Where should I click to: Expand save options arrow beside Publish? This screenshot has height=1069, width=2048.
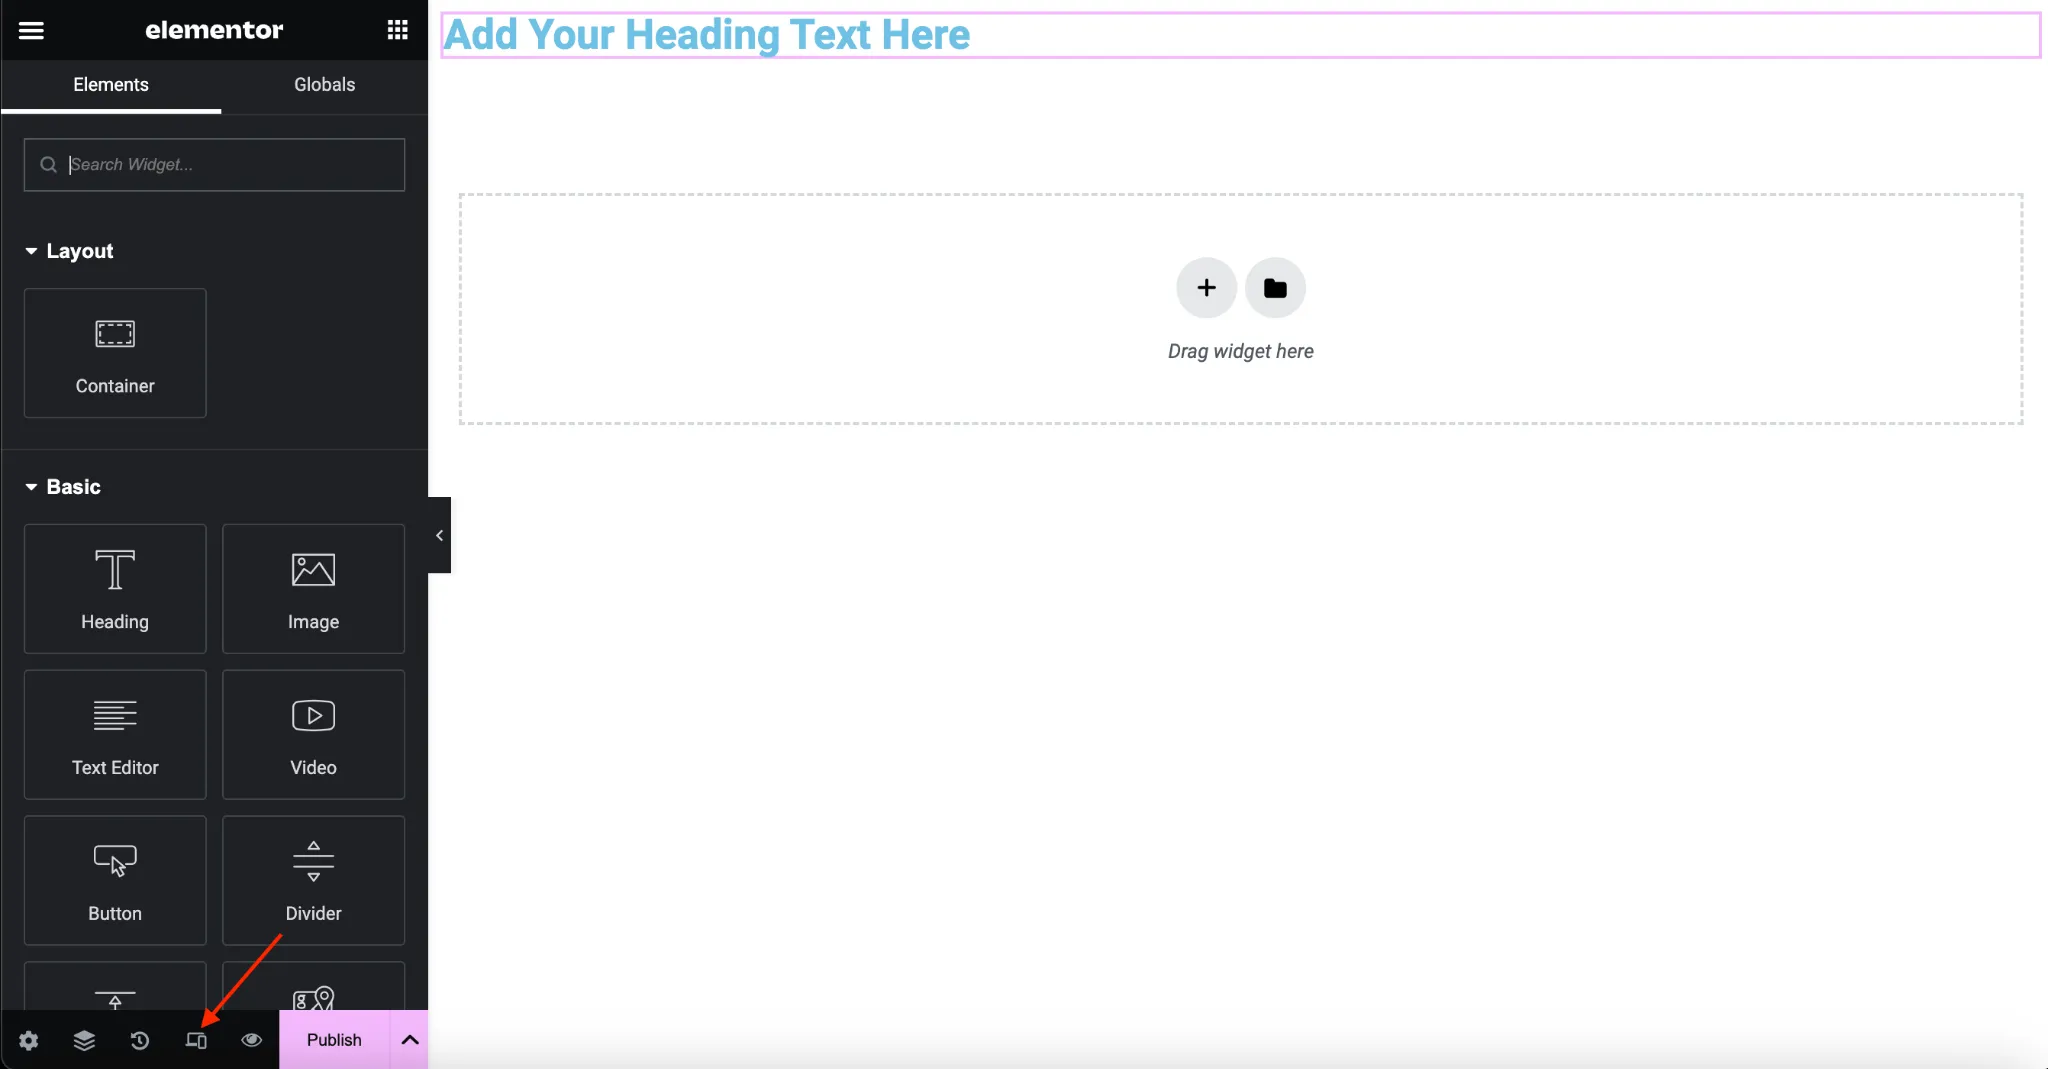[x=409, y=1040]
